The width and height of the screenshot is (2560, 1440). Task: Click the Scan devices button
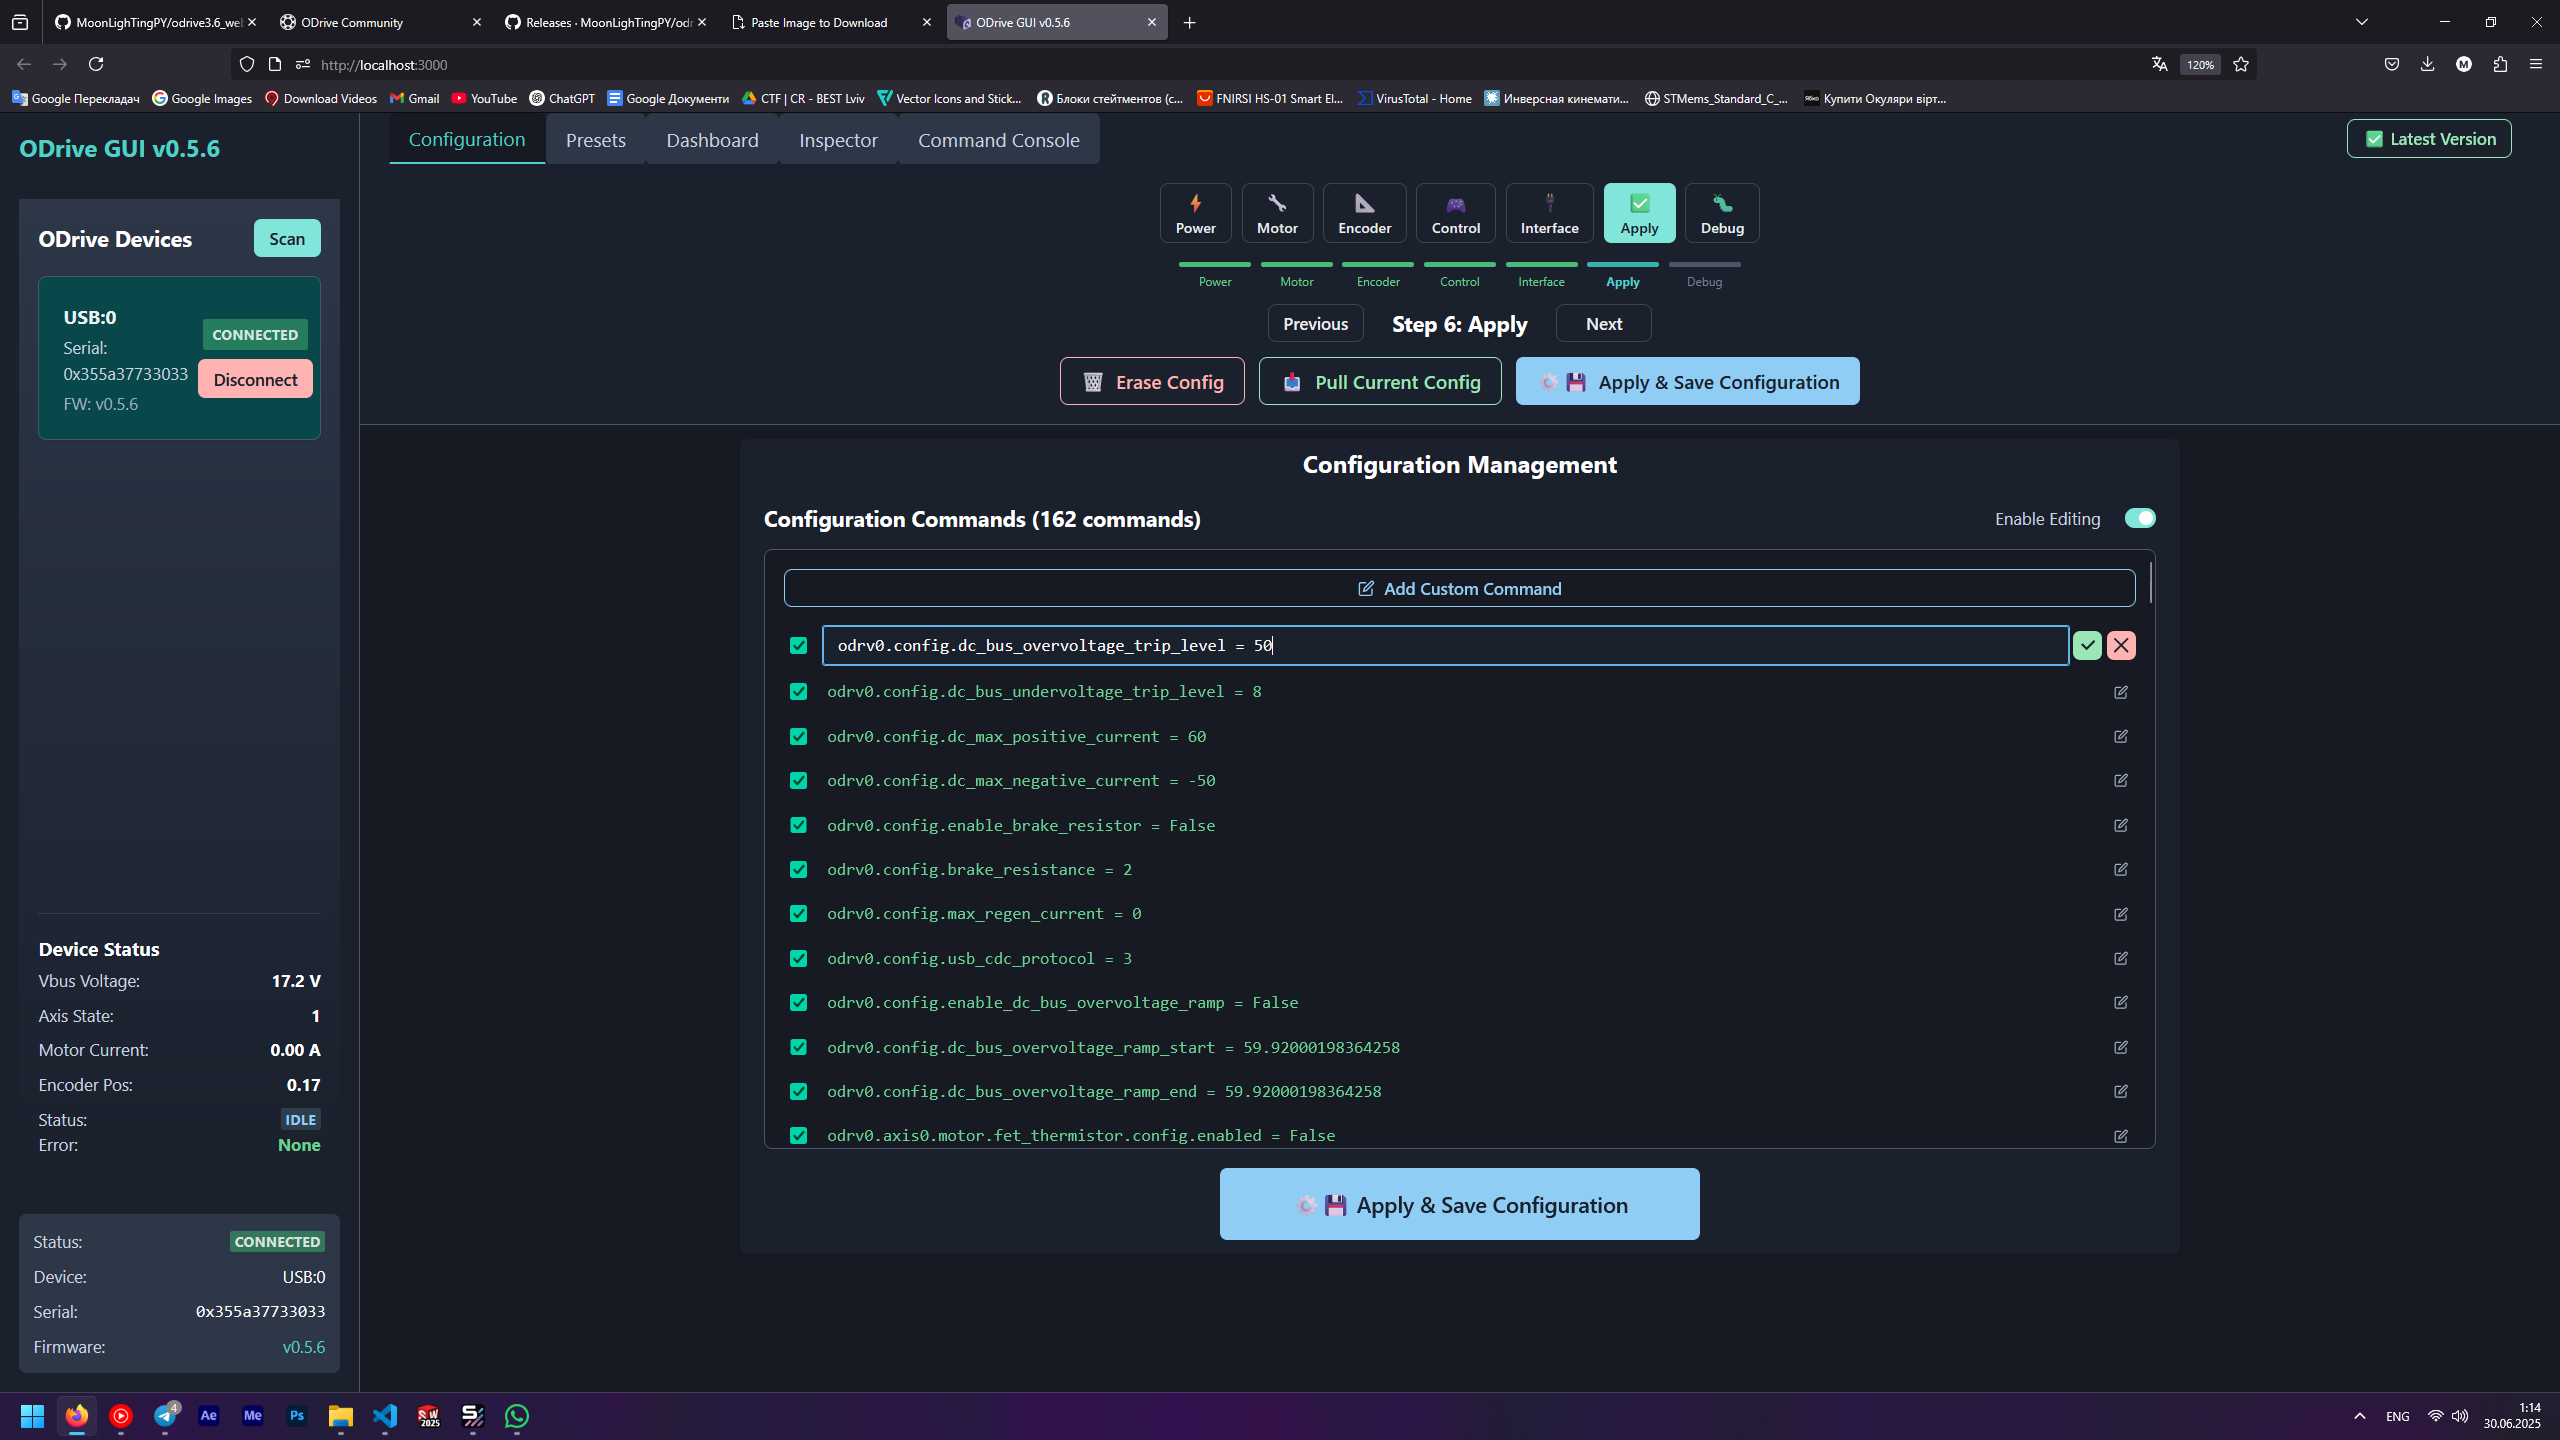click(287, 238)
